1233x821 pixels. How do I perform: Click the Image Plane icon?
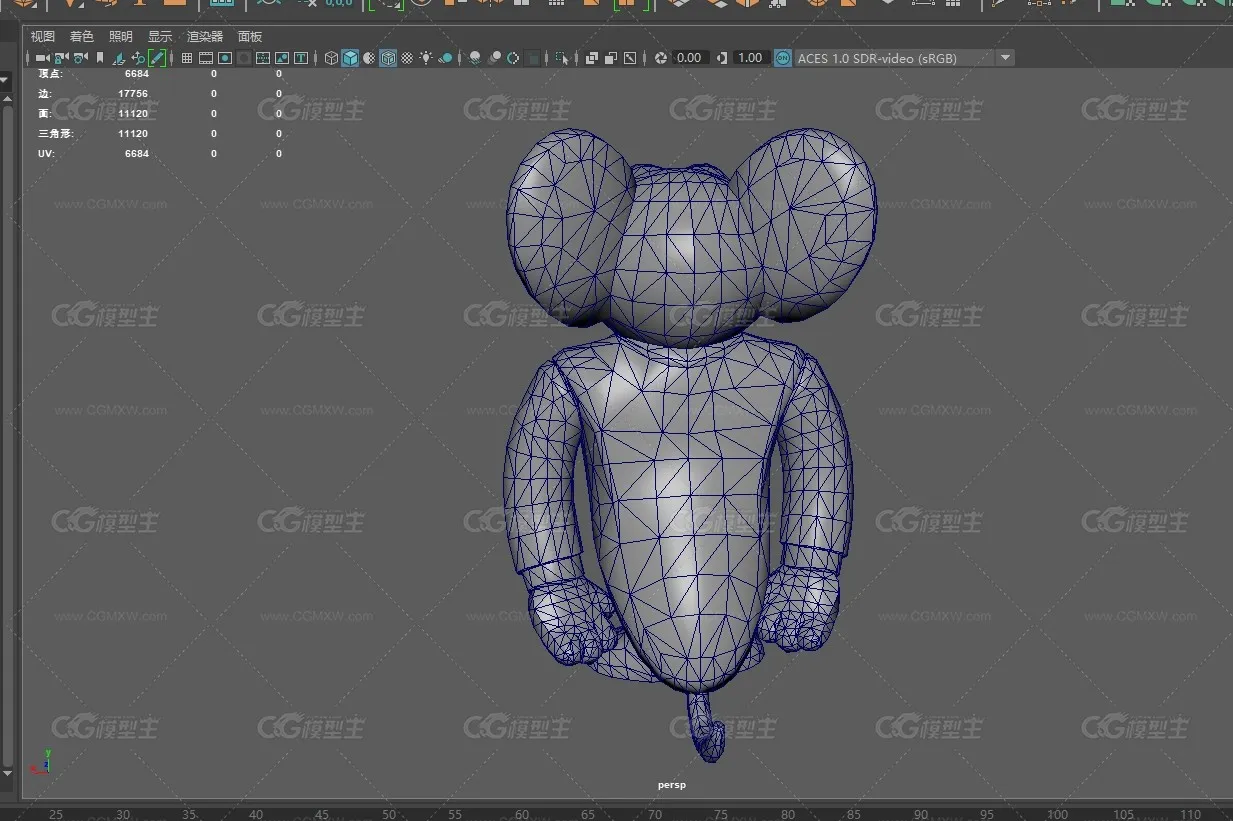(x=119, y=58)
